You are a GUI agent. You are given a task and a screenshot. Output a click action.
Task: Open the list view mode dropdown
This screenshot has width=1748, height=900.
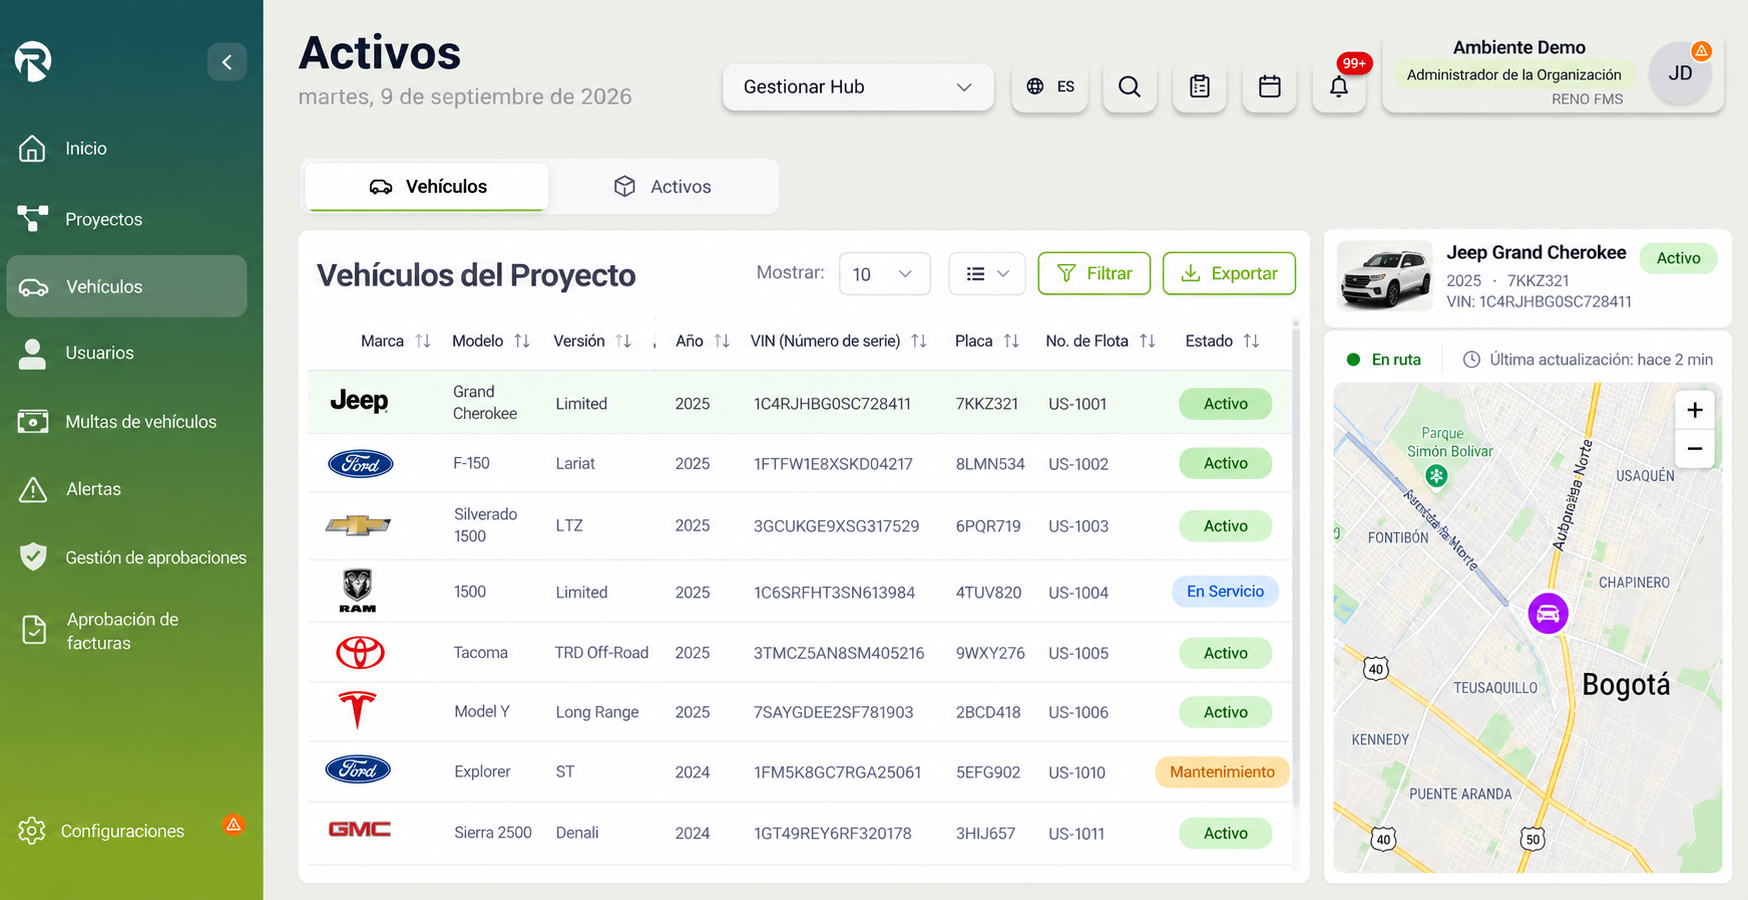(987, 274)
